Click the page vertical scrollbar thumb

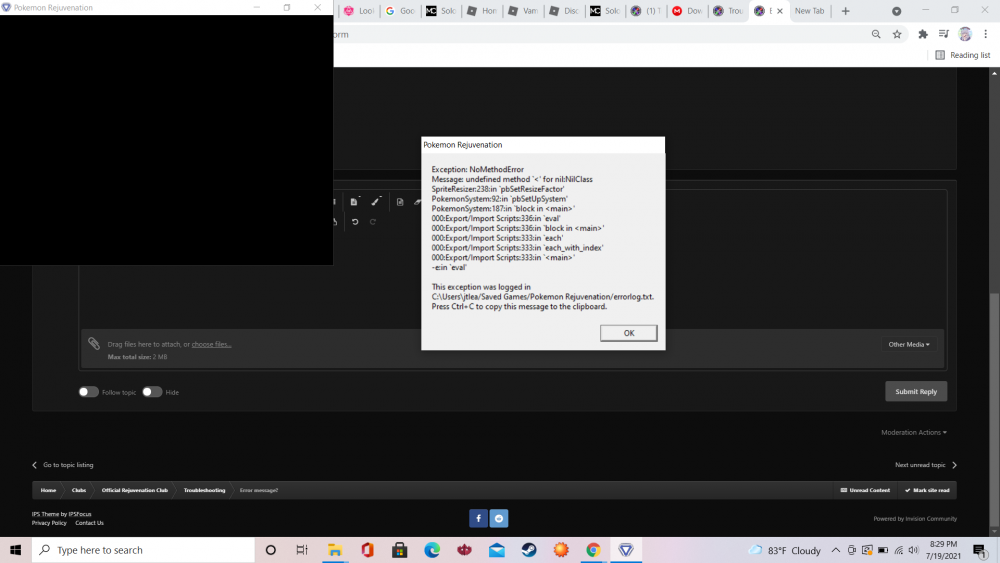[994, 408]
